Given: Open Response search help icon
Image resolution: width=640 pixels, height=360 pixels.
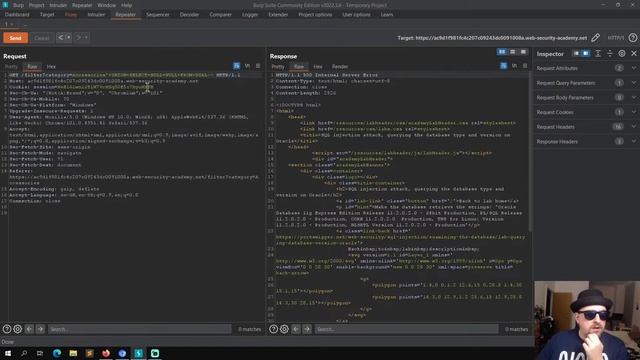Looking at the screenshot, I should (273, 329).
